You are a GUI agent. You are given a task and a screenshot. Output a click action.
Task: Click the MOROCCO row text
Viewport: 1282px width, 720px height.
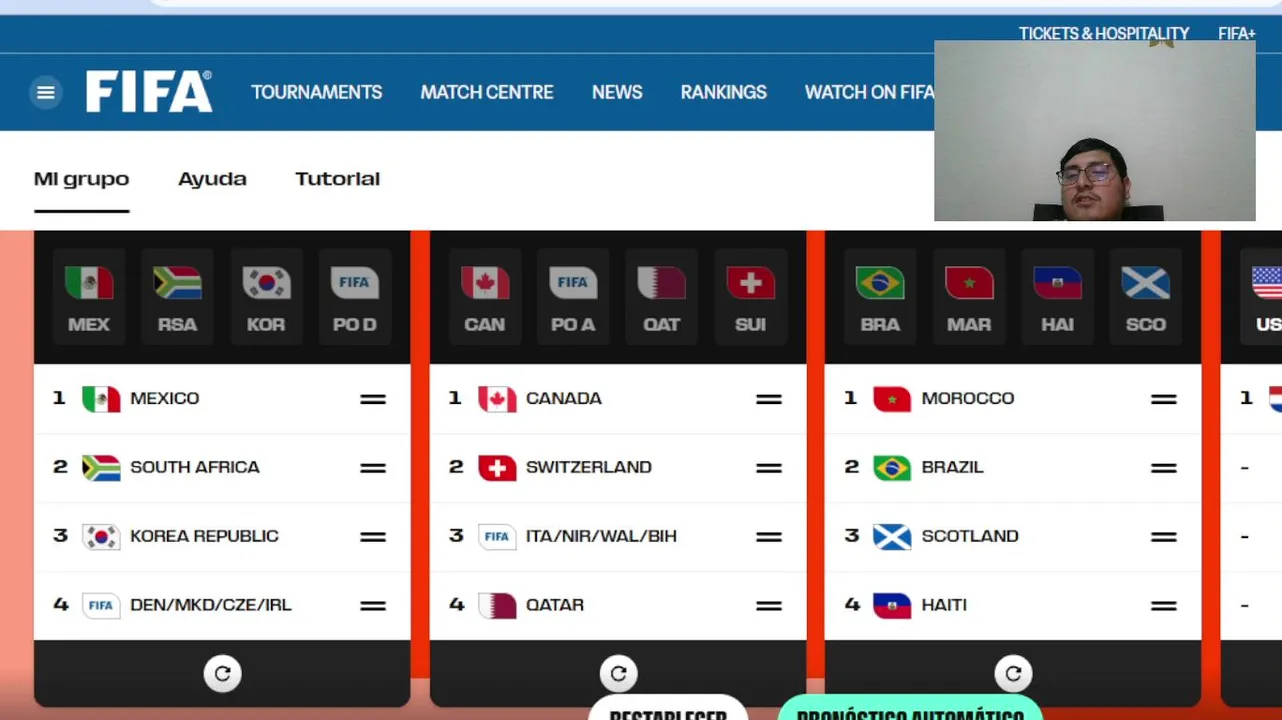point(968,398)
